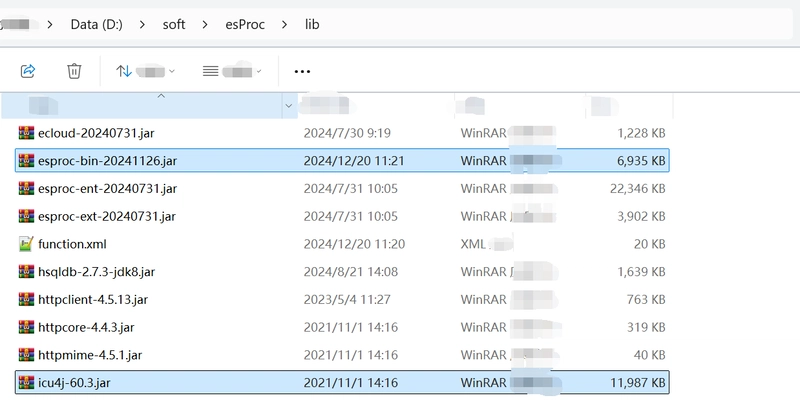Screen dimensions: 800x400
Task: Expand chevron after esProc breadcrumb
Action: (x=285, y=24)
